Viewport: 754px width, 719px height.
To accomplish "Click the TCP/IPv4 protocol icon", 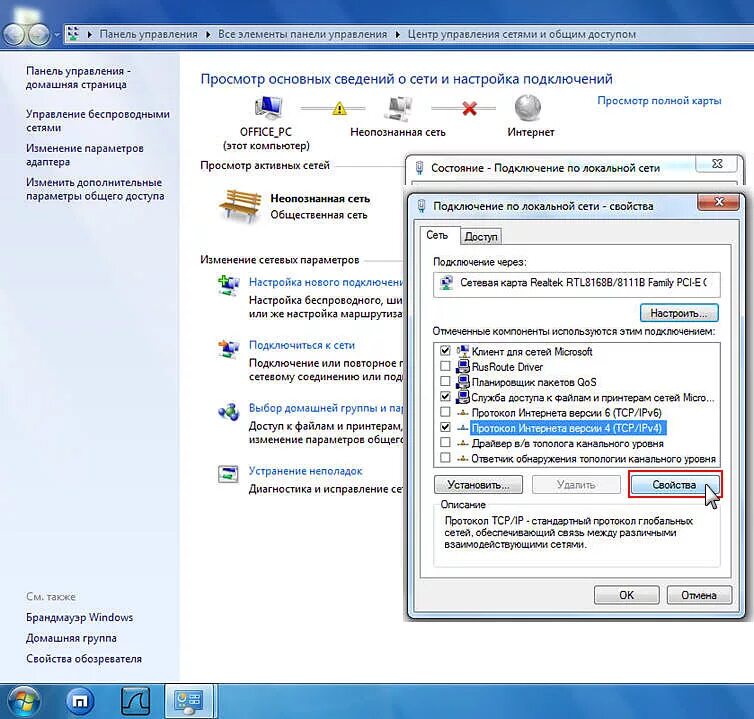I will (463, 428).
